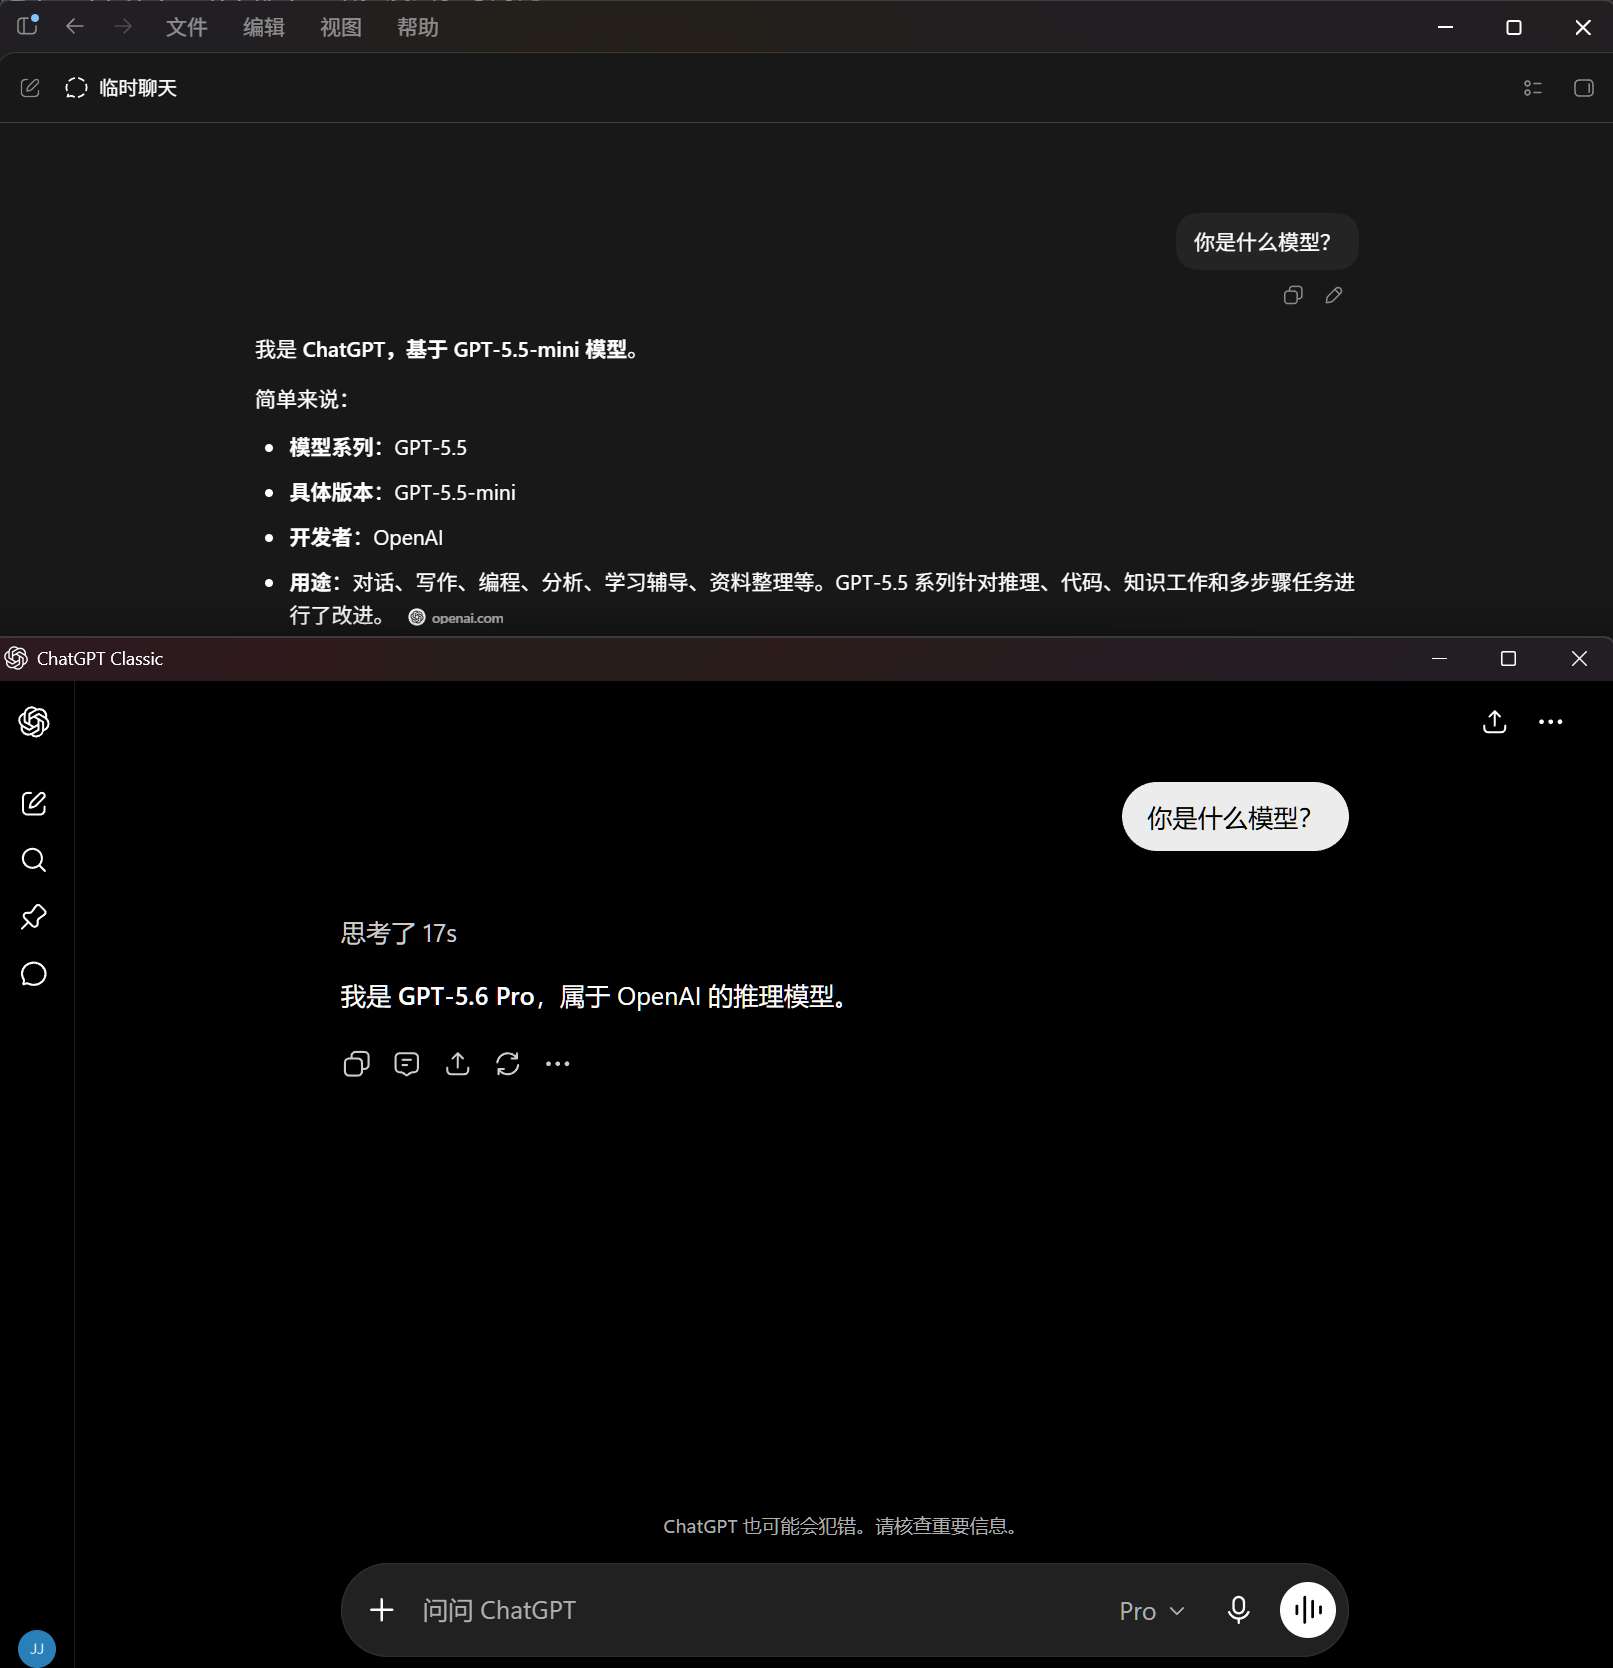The image size is (1613, 1668).
Task: Click the rounded-square panel icon in the top window header
Action: point(1584,88)
